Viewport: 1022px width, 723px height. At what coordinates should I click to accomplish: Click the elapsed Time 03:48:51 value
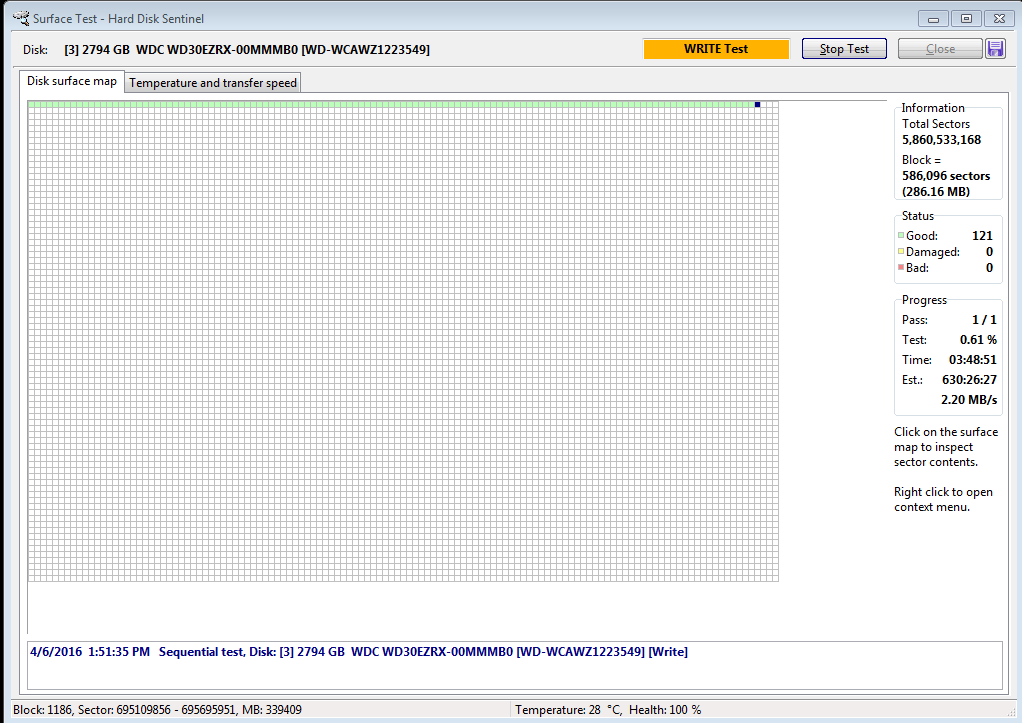click(972, 360)
